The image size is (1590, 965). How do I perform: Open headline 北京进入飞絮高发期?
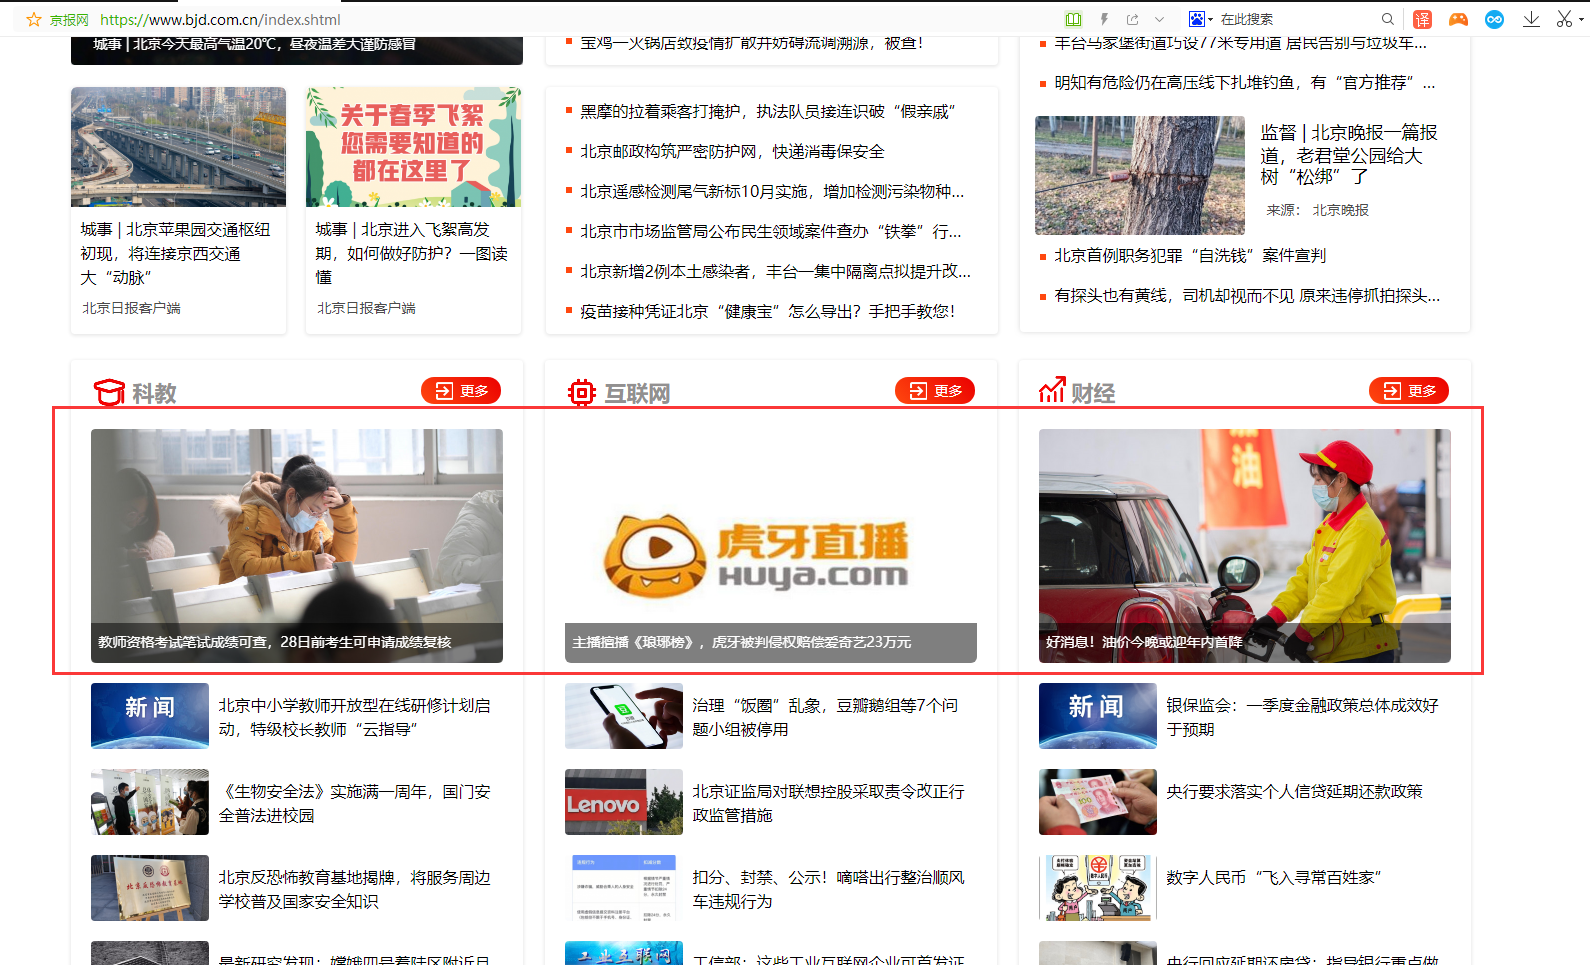coord(412,254)
